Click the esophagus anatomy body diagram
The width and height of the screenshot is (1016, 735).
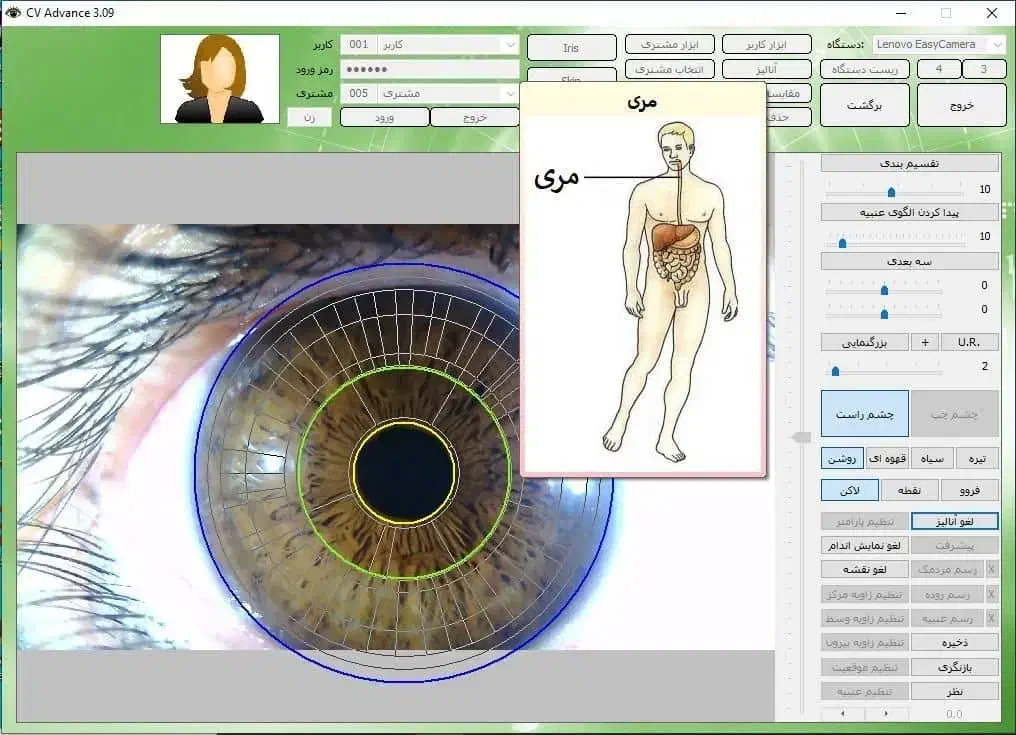coord(672,290)
